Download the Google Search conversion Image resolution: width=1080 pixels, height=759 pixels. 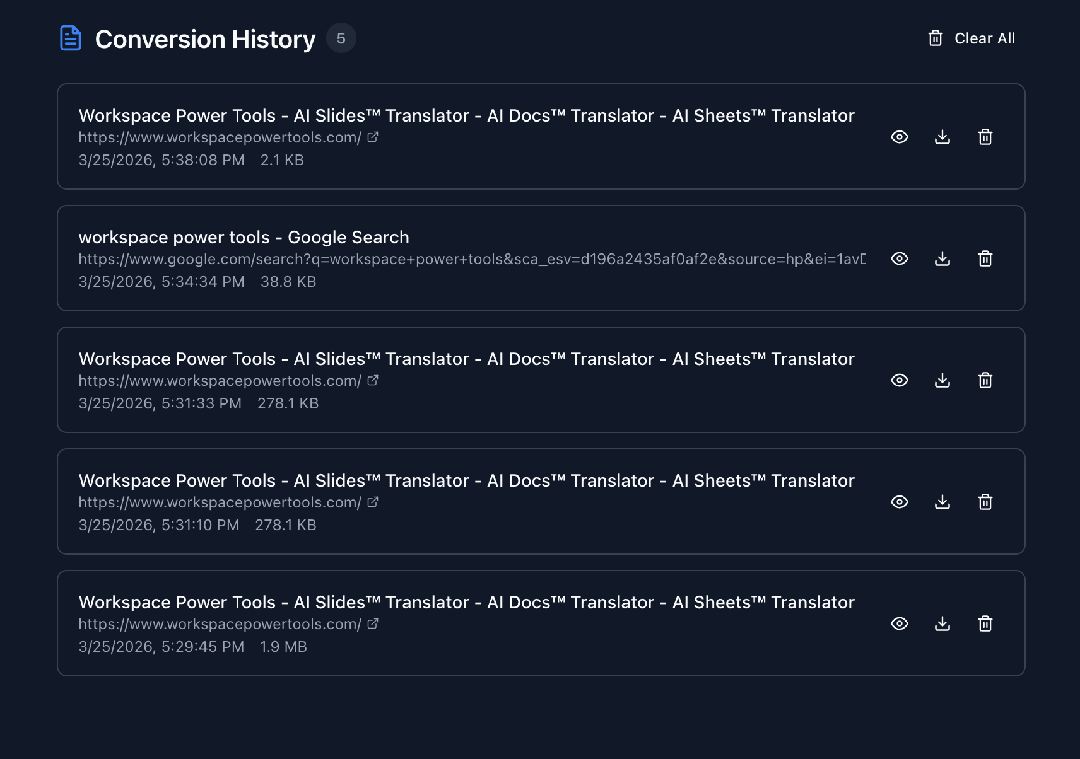coord(942,259)
